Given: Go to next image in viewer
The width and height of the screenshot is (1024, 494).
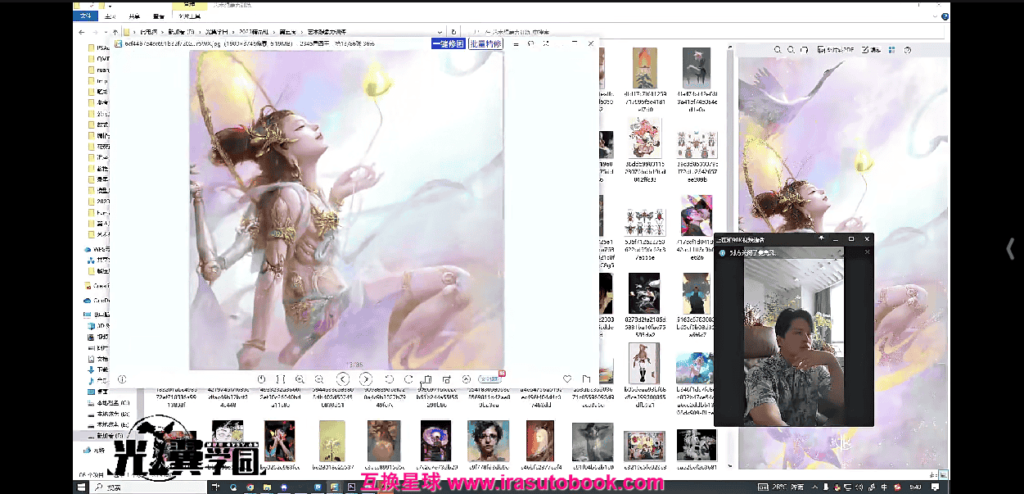Looking at the screenshot, I should tap(366, 379).
